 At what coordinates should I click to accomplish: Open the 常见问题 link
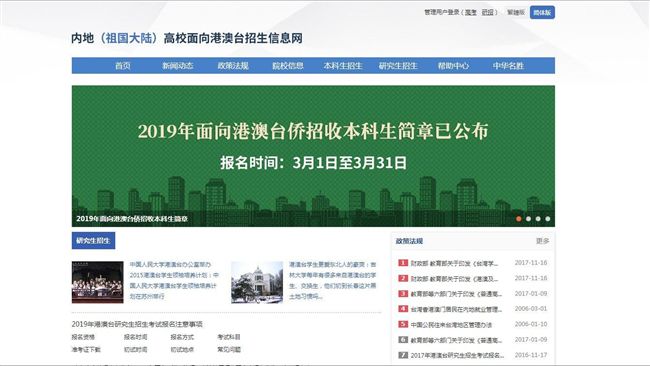[x=229, y=349]
